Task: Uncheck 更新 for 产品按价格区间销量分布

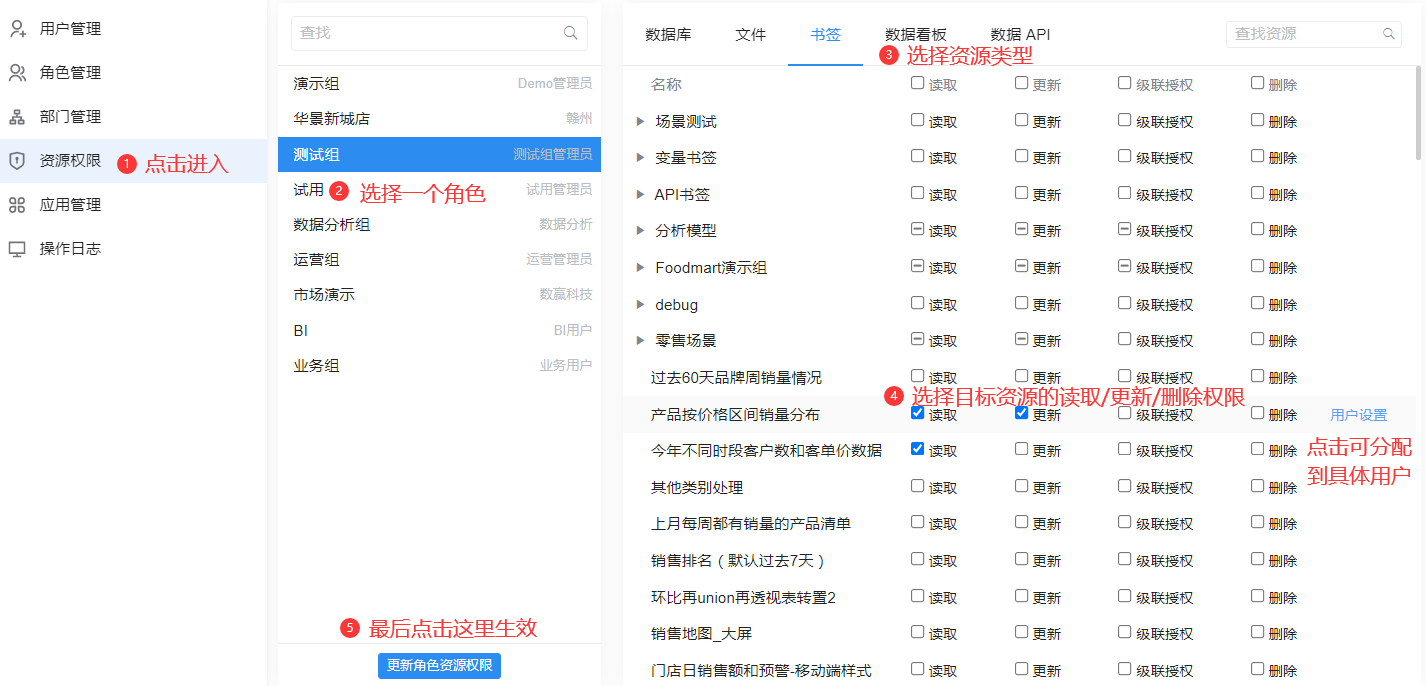Action: click(x=1021, y=413)
